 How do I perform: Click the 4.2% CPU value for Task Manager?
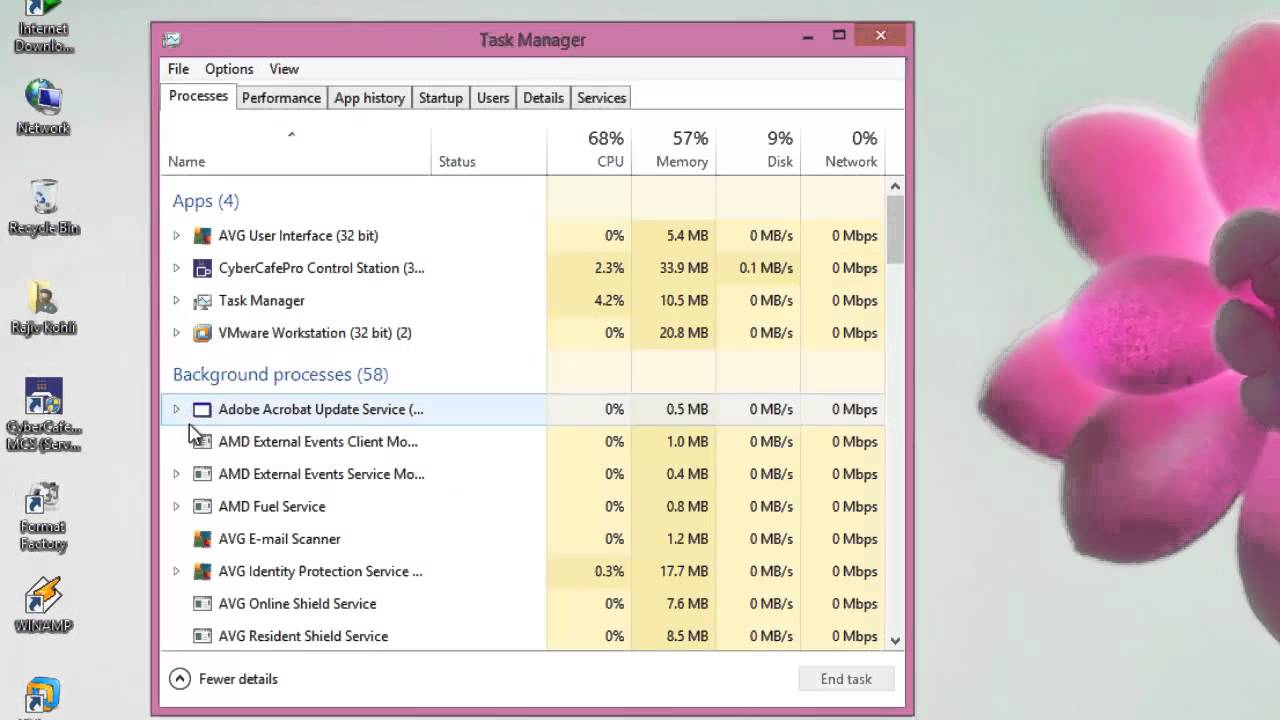[x=609, y=301]
